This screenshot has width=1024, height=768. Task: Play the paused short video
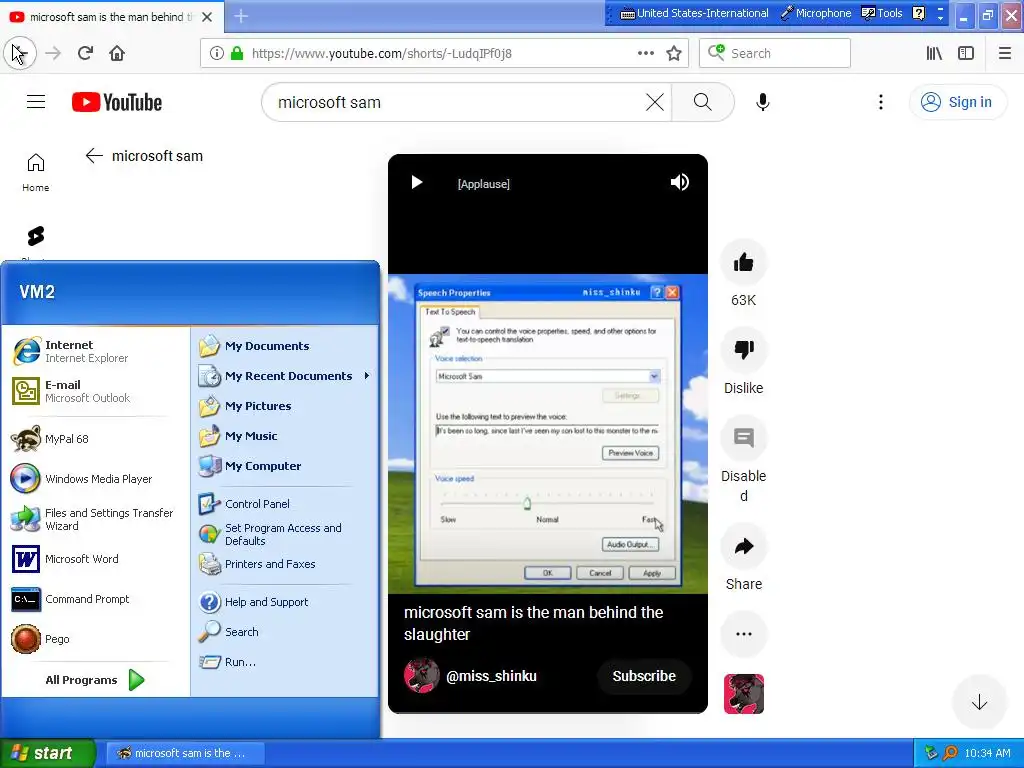417,182
